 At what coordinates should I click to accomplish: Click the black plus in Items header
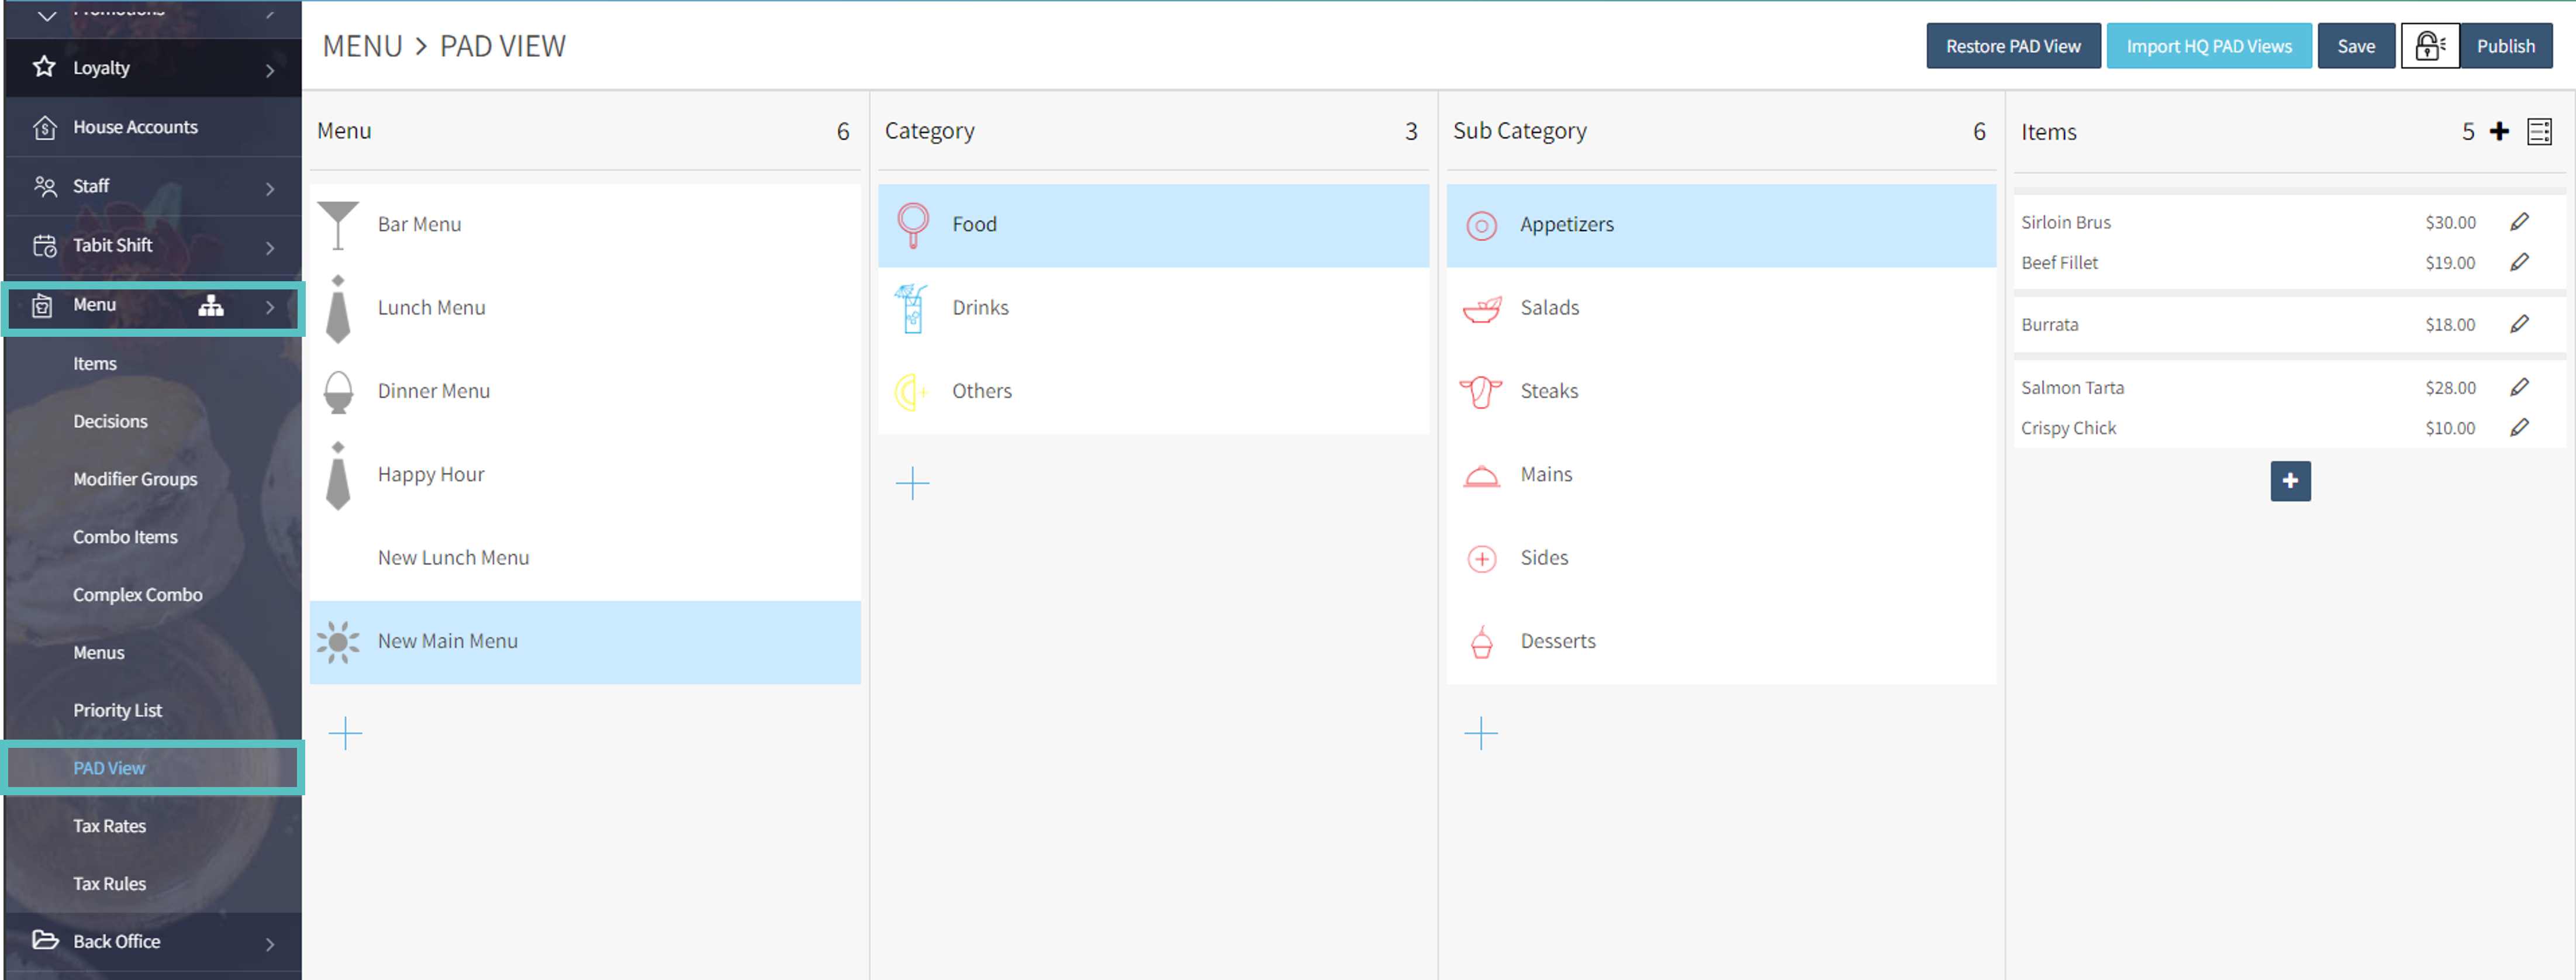(x=2499, y=132)
